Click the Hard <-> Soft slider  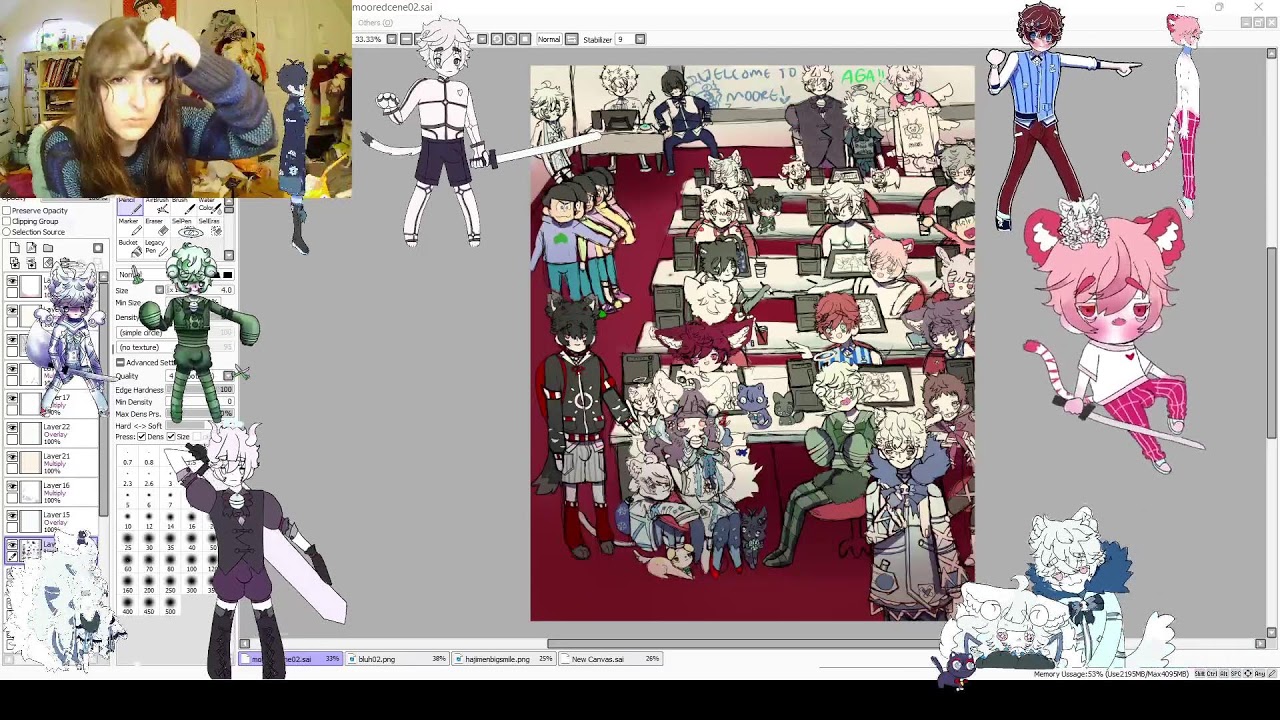click(x=200, y=425)
